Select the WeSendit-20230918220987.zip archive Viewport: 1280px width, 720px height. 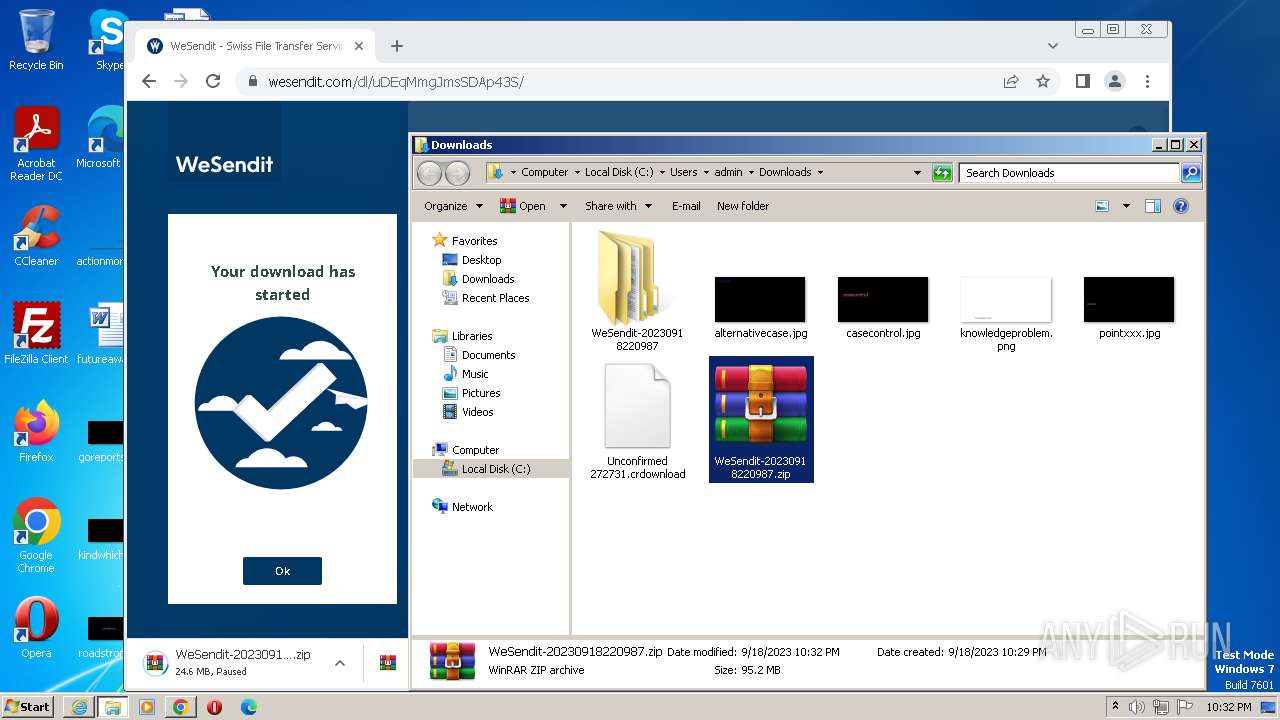pos(761,419)
